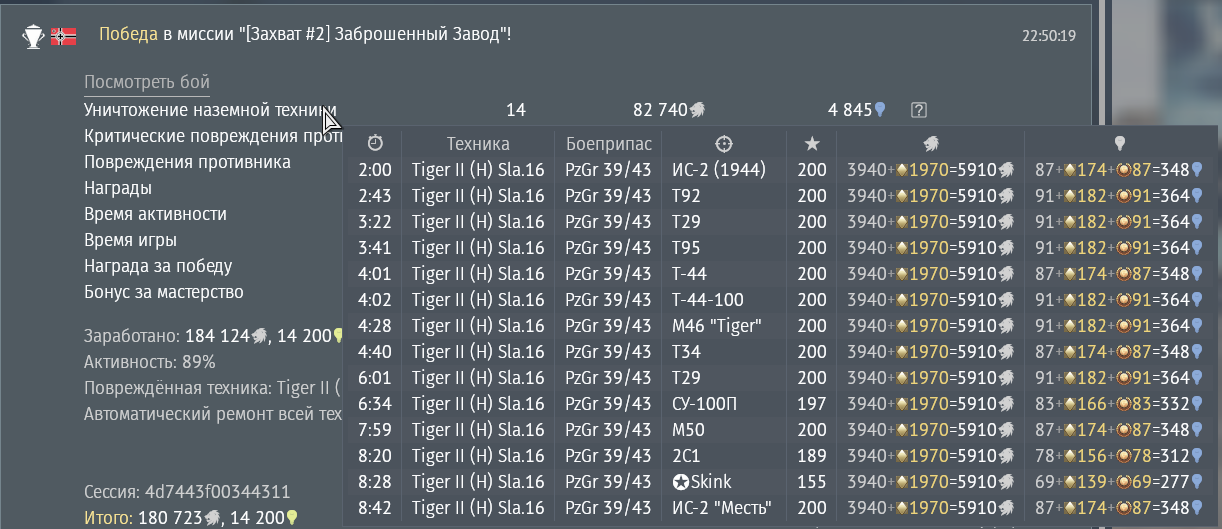Select "Уничтожение наземной техники" row
This screenshot has width=1222, height=529.
pyautogui.click(x=209, y=110)
